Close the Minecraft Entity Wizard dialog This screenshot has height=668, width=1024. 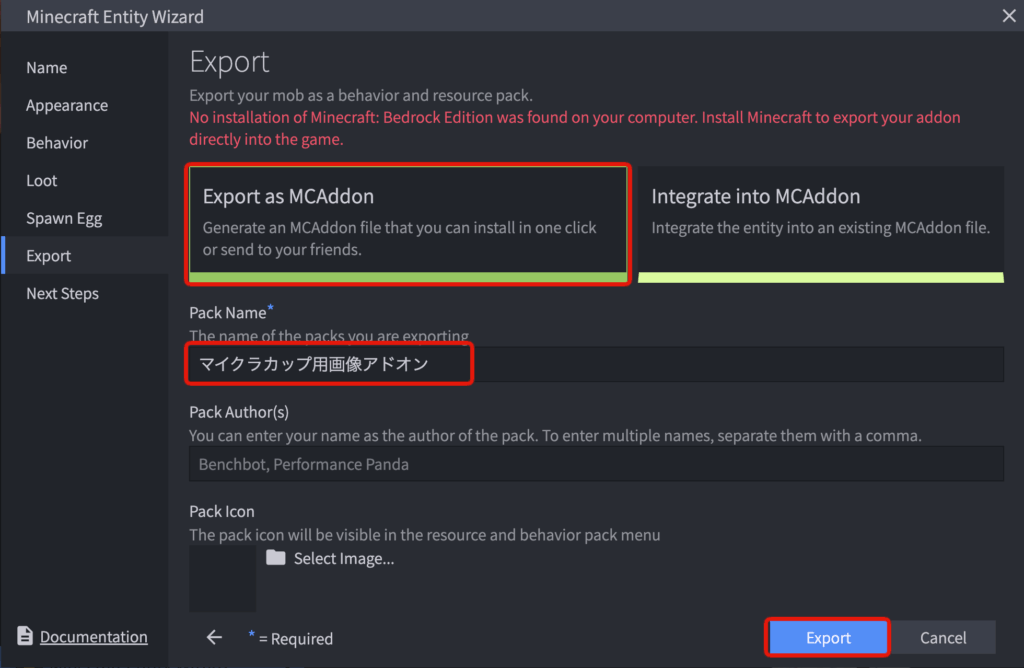coord(1008,15)
